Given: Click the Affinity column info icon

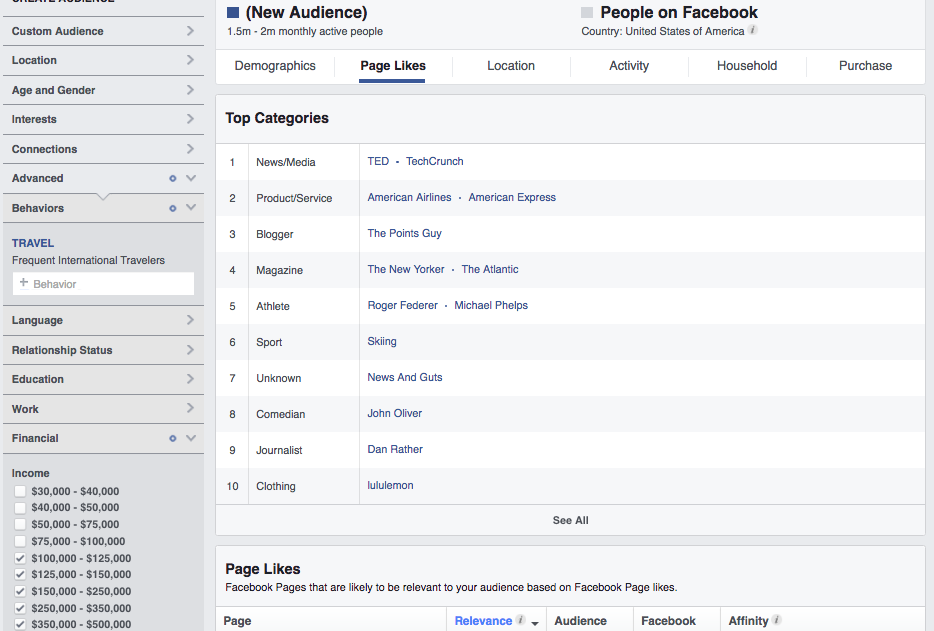Looking at the screenshot, I should pos(778,620).
